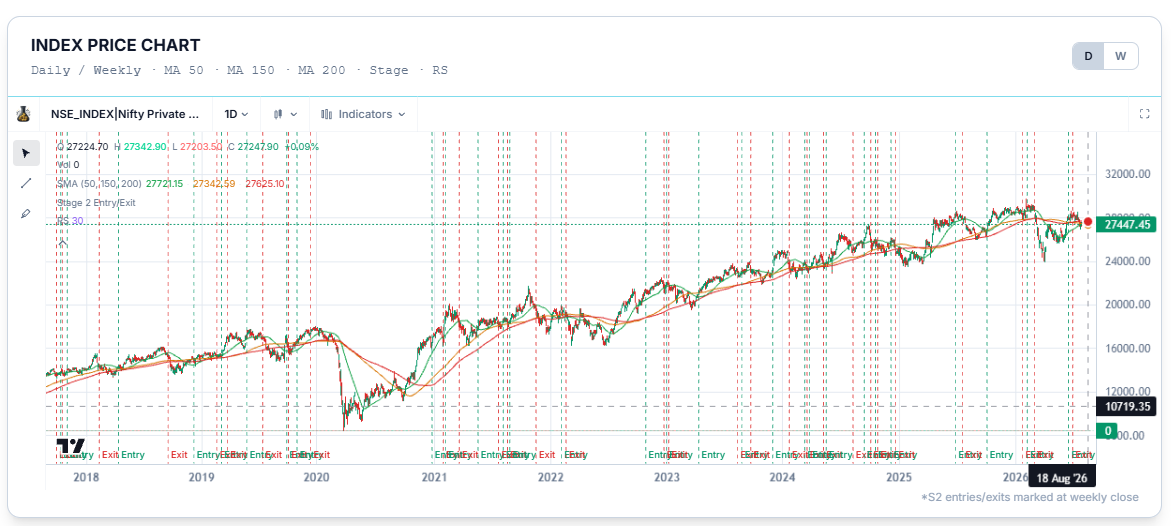The width and height of the screenshot is (1171, 526).
Task: Click the 2021 year label on time axis
Action: [x=434, y=477]
